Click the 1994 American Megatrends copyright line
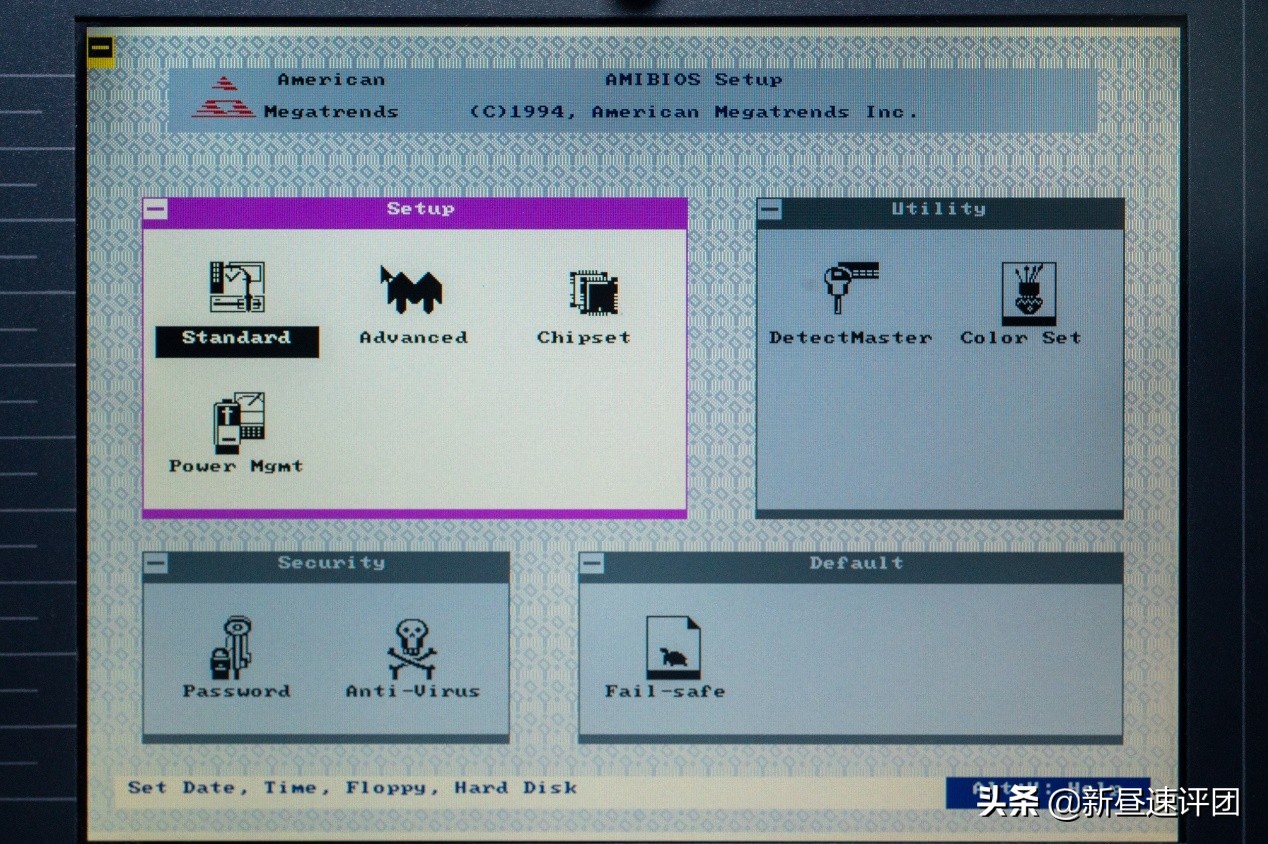The height and width of the screenshot is (844, 1268). tap(694, 112)
